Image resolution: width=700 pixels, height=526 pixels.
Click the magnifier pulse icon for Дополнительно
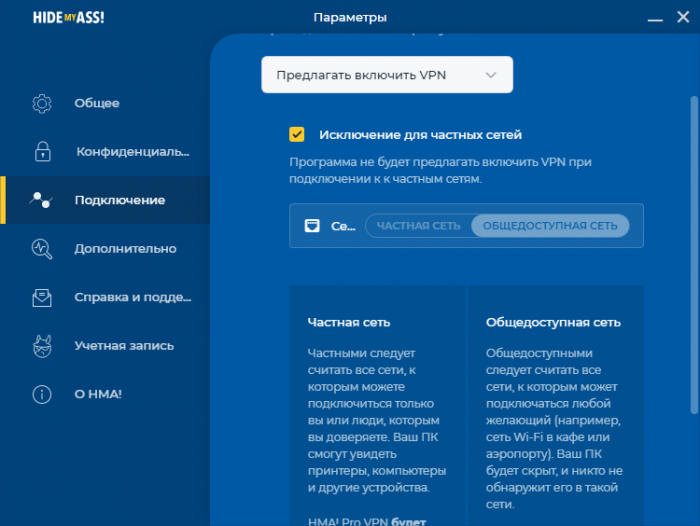[42, 249]
